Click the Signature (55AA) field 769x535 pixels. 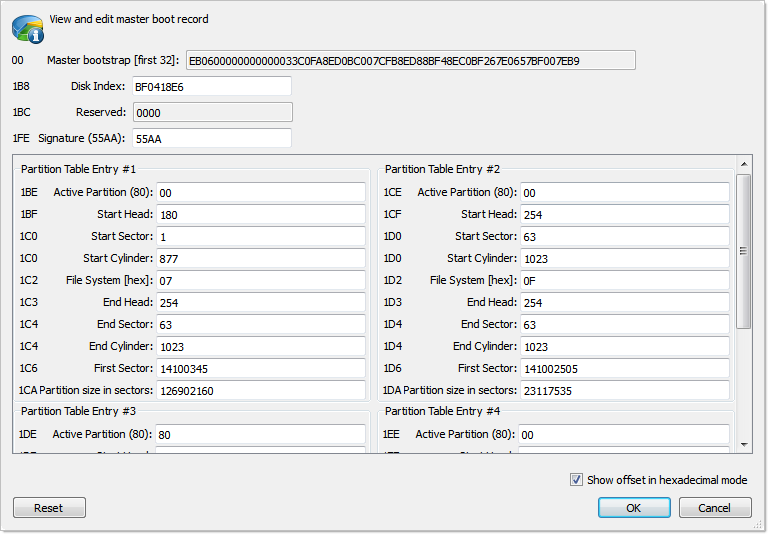pyautogui.click(x=211, y=138)
